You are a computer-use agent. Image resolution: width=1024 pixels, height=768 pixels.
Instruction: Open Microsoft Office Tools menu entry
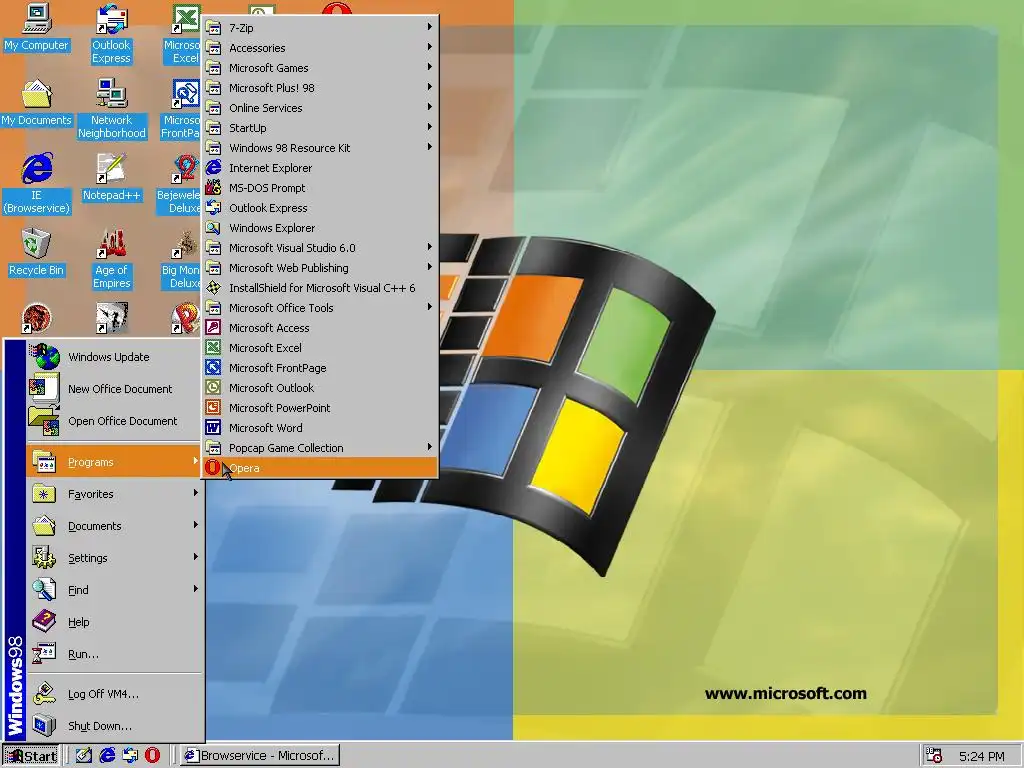pos(319,308)
